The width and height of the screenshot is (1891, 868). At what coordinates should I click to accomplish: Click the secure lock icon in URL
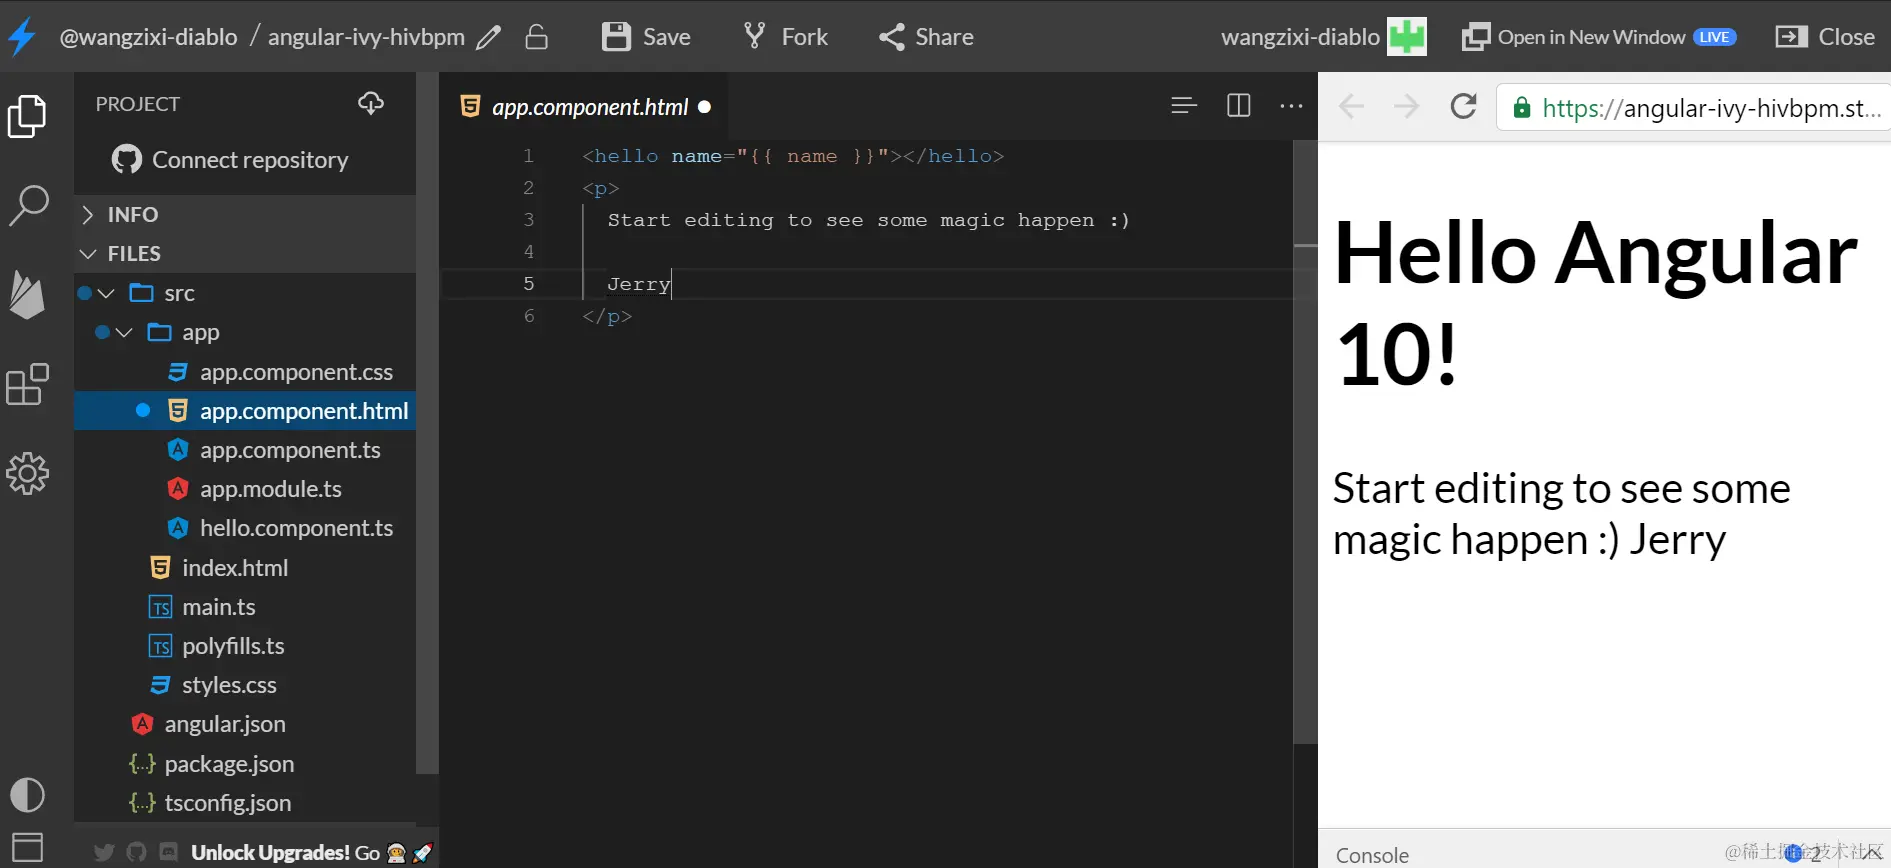point(1522,108)
